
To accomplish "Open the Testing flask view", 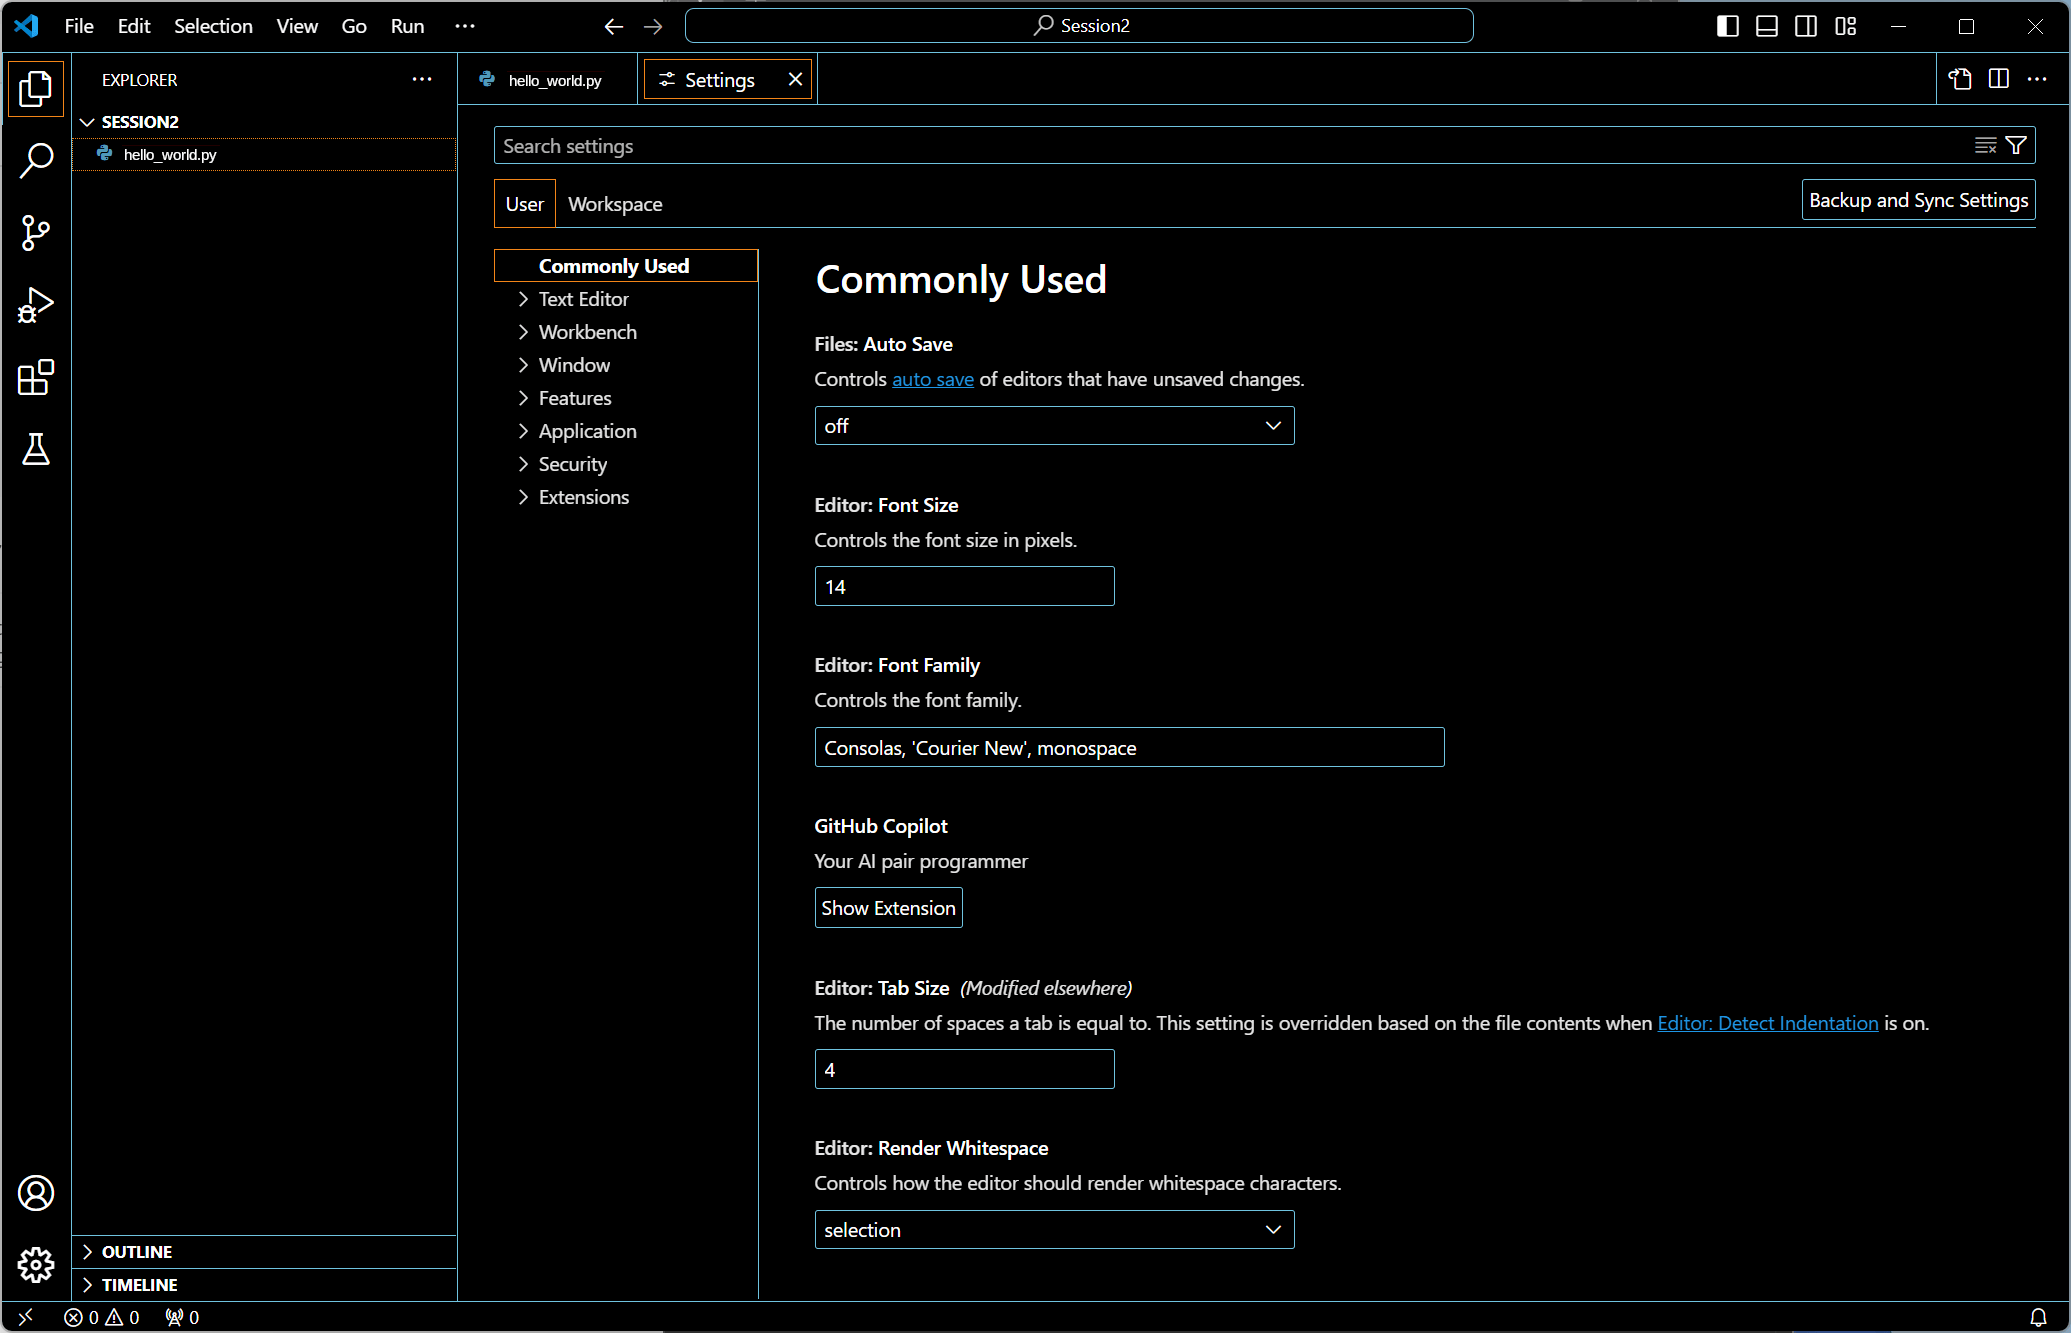I will (x=36, y=450).
